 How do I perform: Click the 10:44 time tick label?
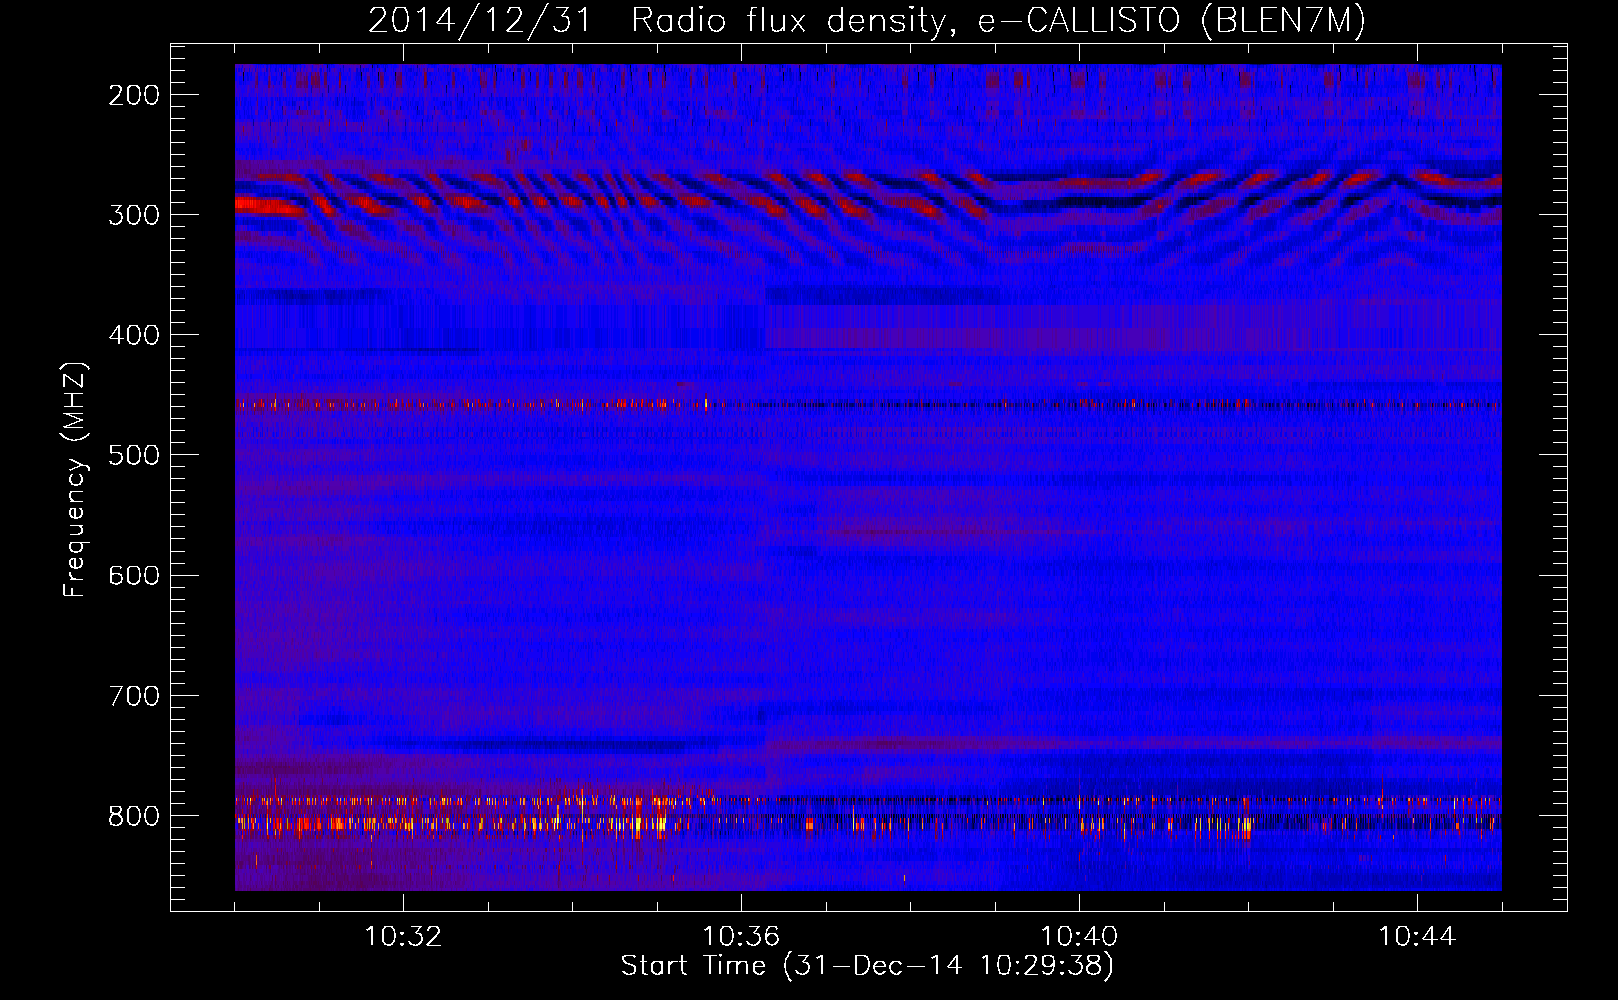1417,937
